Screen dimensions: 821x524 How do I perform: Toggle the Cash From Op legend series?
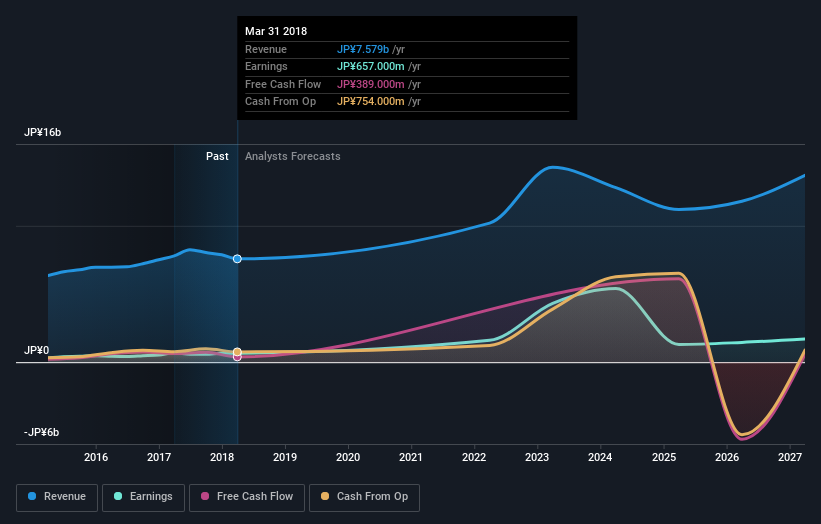point(364,497)
